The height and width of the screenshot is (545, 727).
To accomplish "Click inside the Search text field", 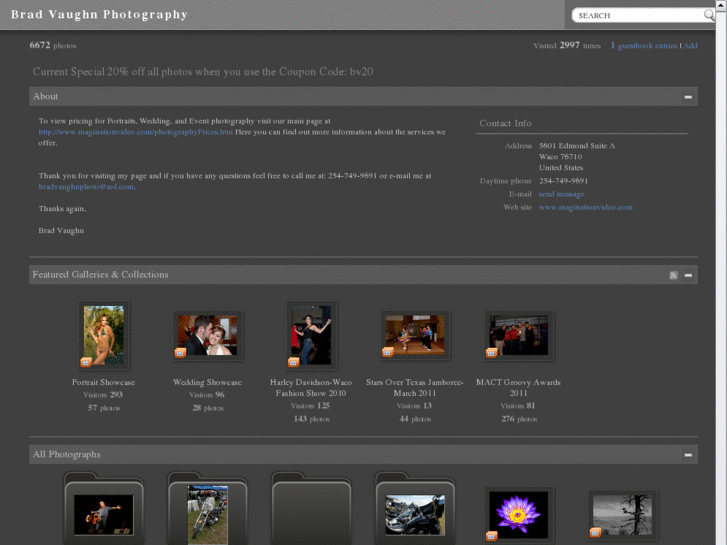I will click(630, 15).
